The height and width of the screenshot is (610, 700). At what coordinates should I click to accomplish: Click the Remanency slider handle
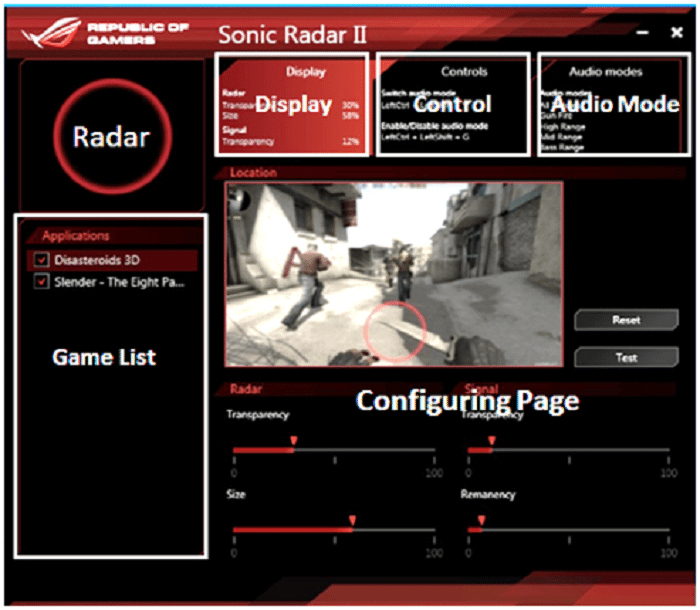pos(481,520)
